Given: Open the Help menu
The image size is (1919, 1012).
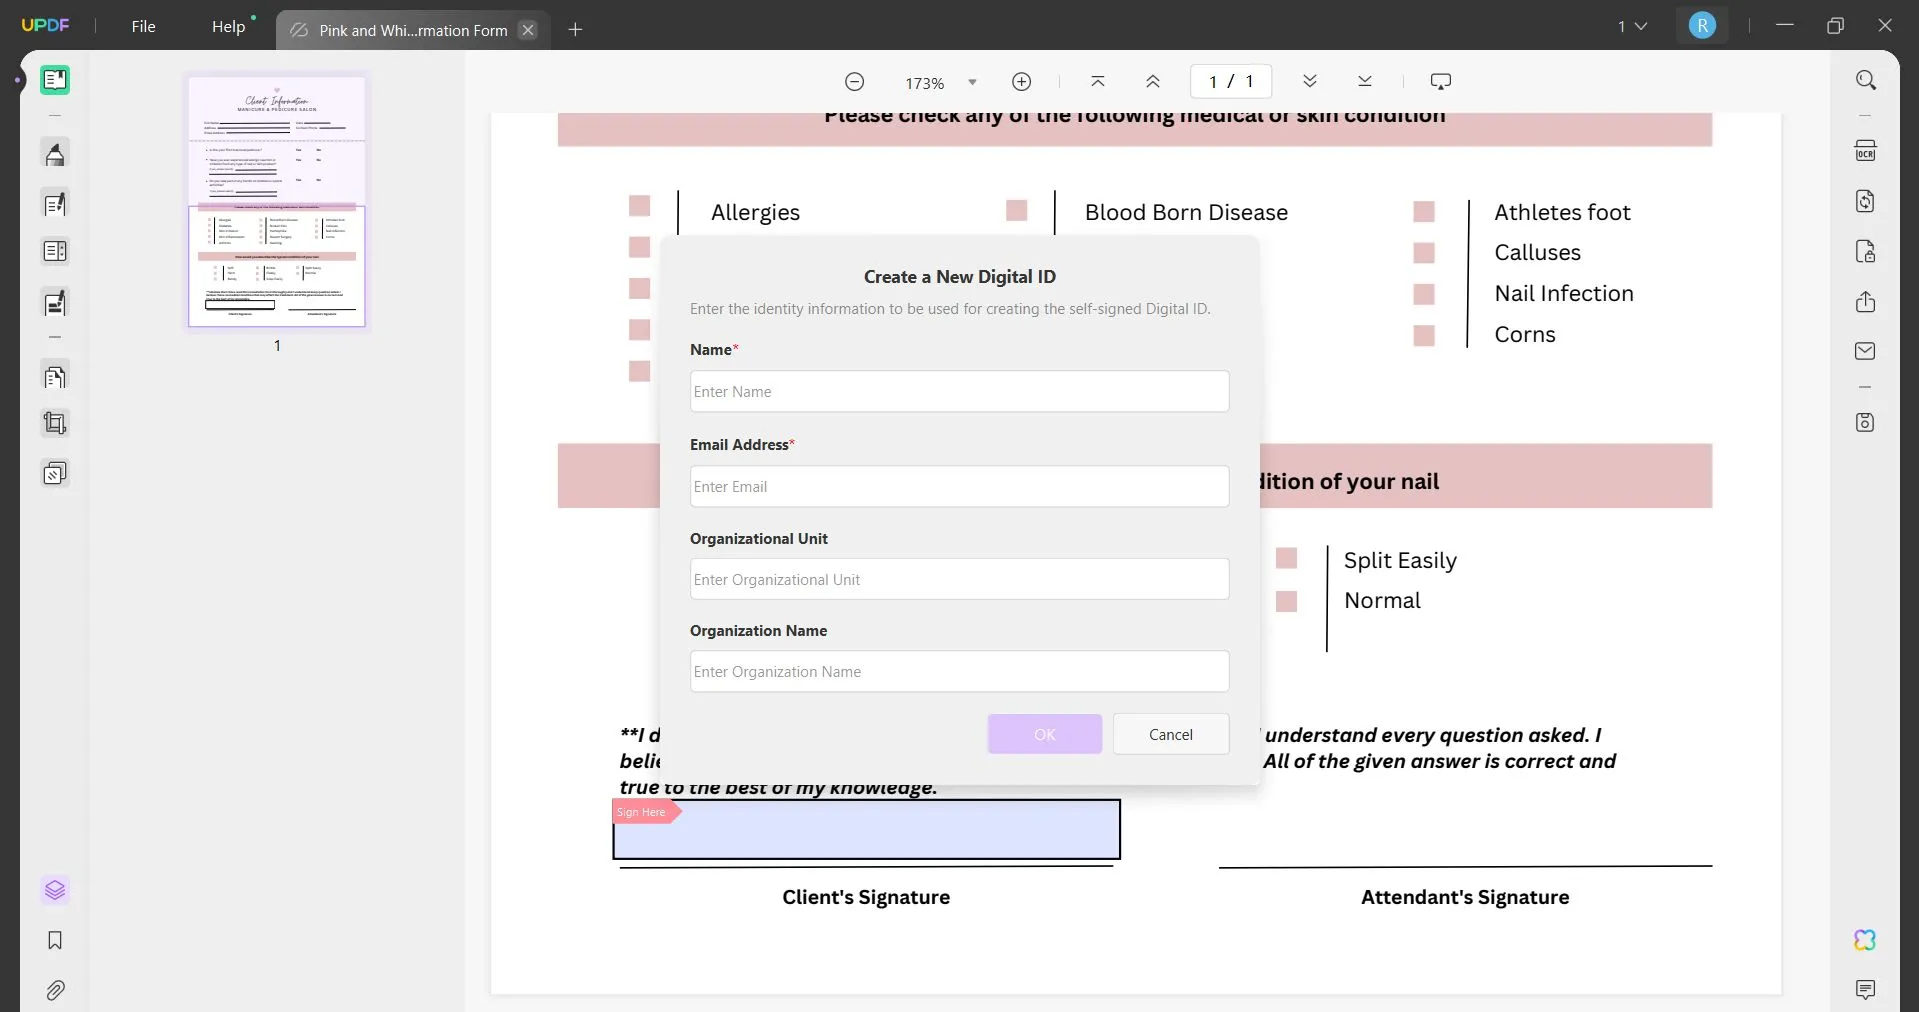Looking at the screenshot, I should (228, 26).
